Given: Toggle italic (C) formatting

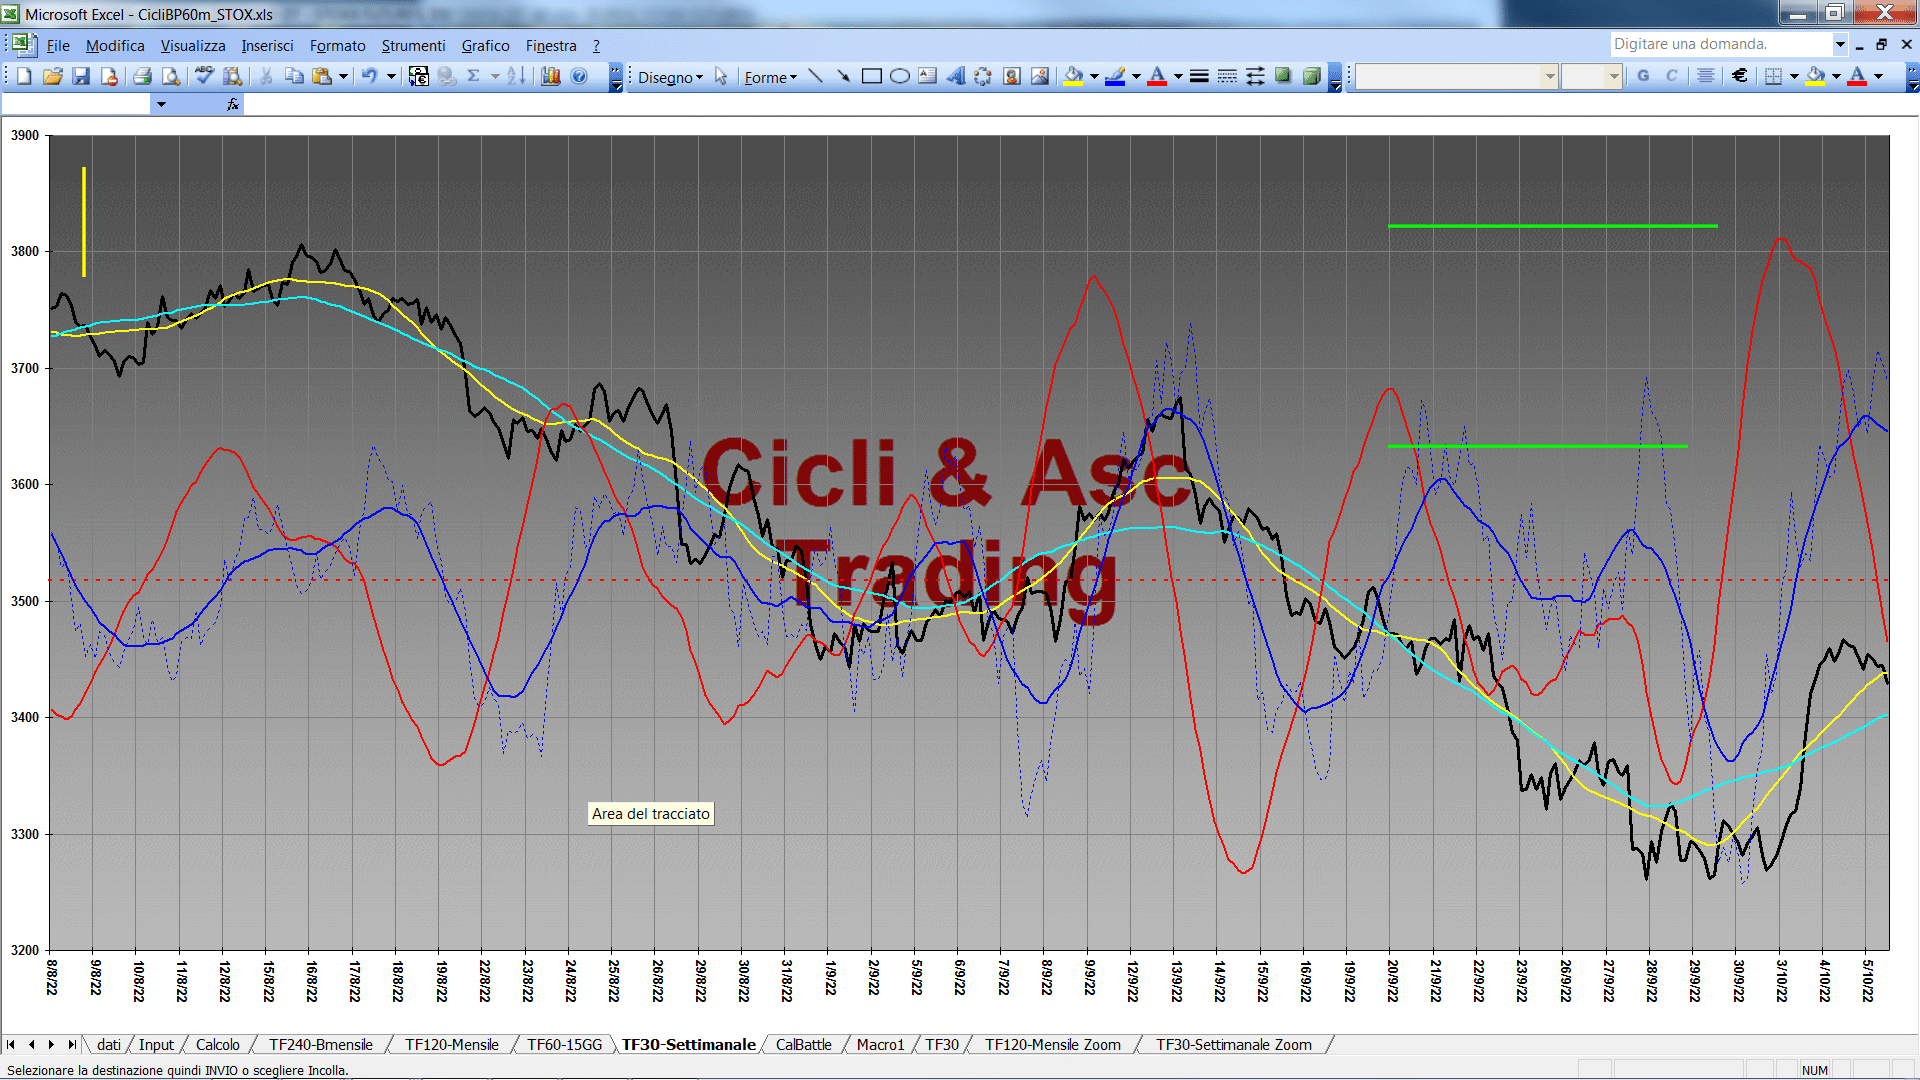Looking at the screenshot, I should 1671,76.
